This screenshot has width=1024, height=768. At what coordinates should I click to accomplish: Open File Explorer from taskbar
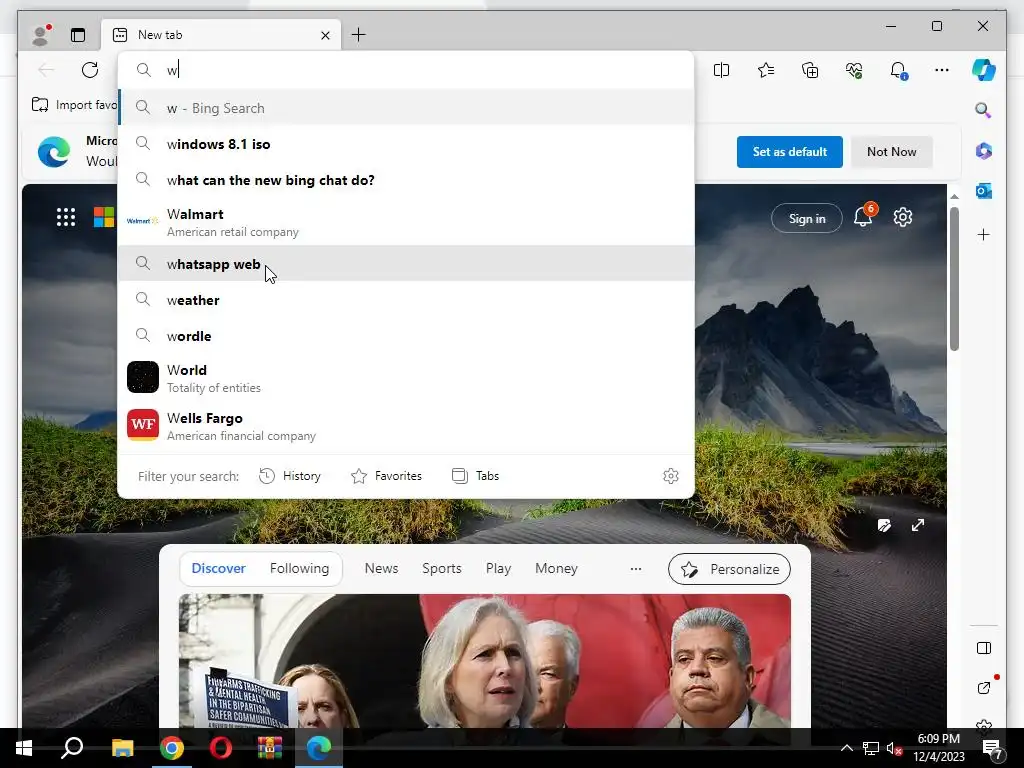coord(122,748)
